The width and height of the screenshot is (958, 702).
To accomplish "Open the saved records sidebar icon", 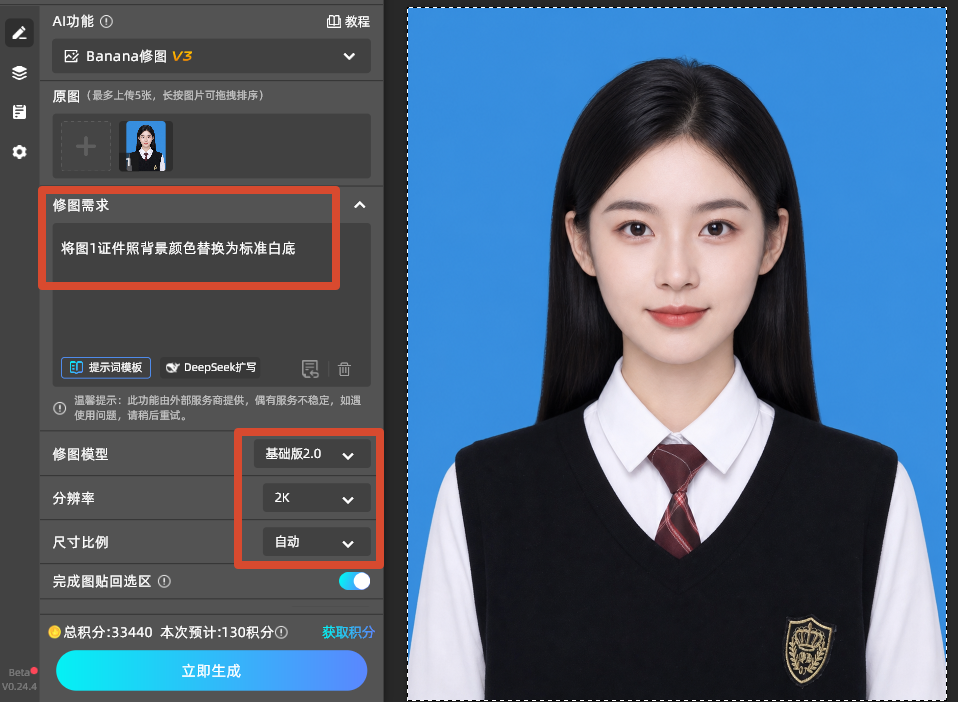I will 20,112.
